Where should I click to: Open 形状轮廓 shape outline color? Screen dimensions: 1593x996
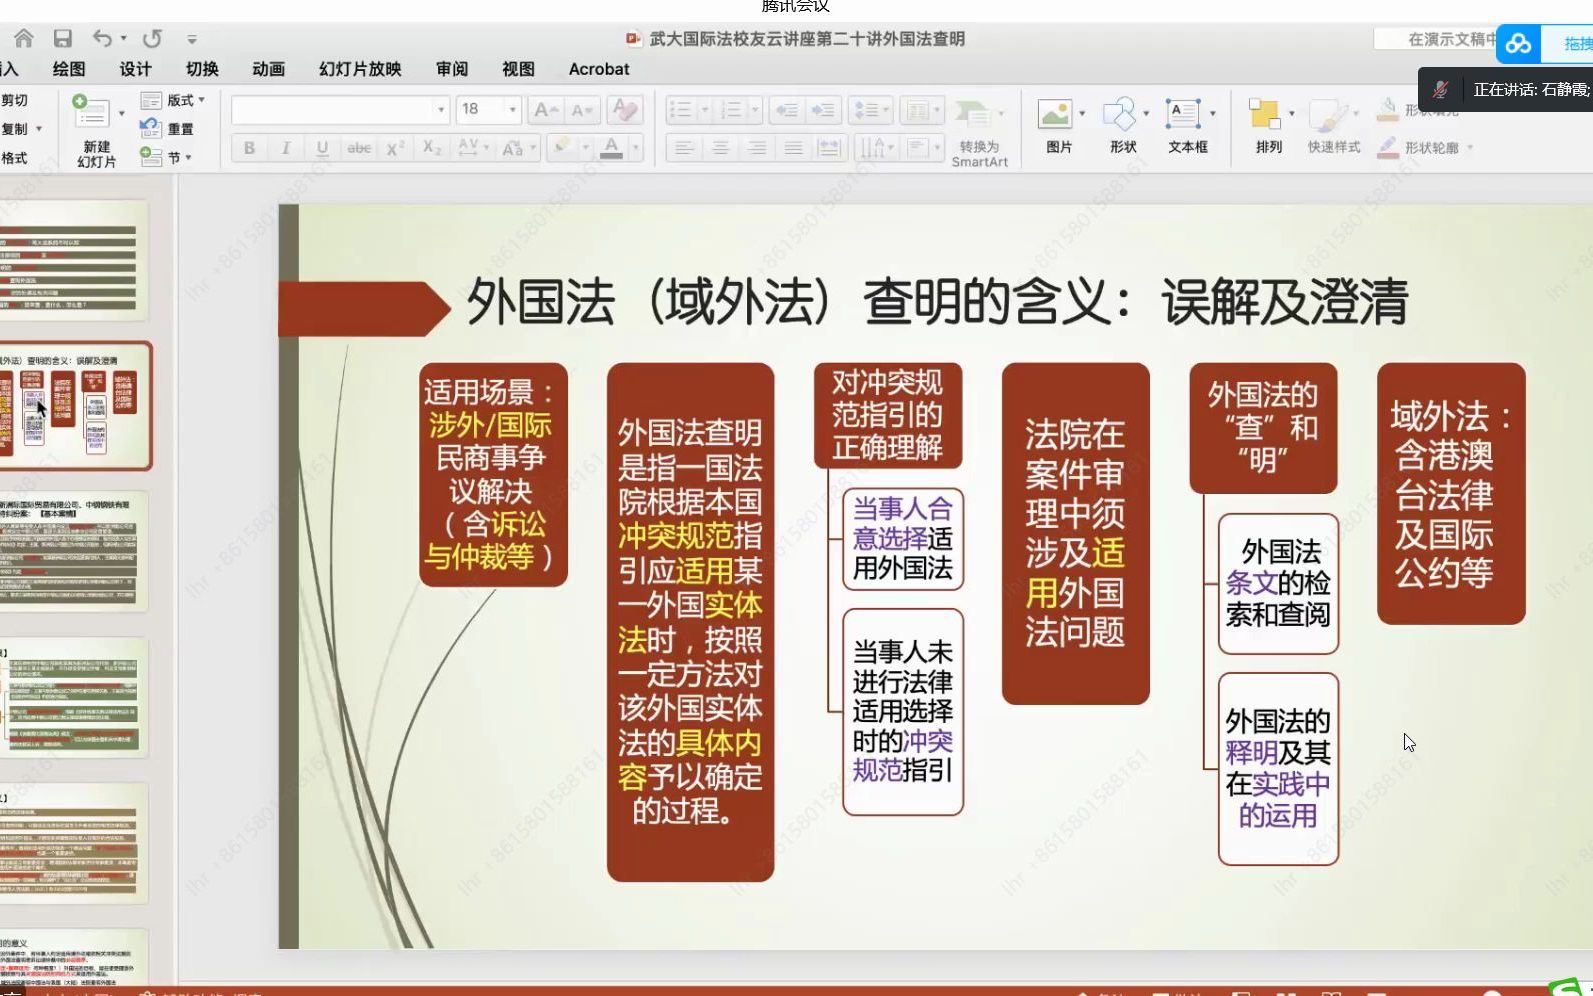[x=1424, y=147]
